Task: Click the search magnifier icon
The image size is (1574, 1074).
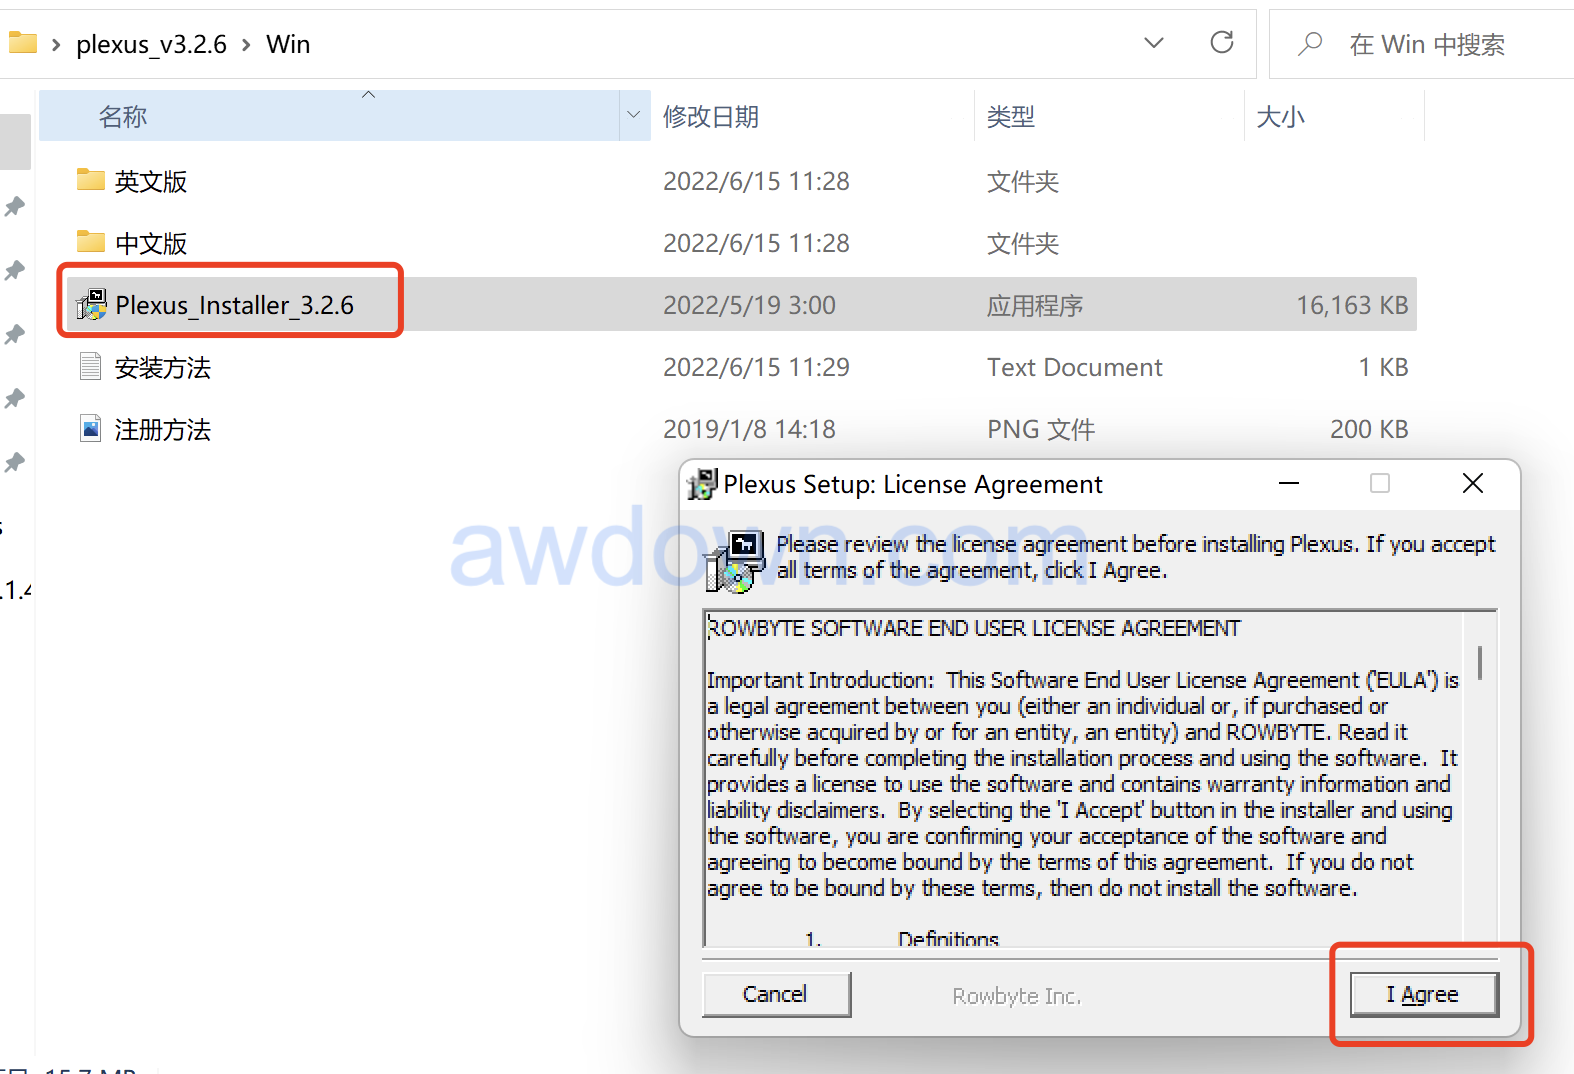Action: tap(1310, 44)
